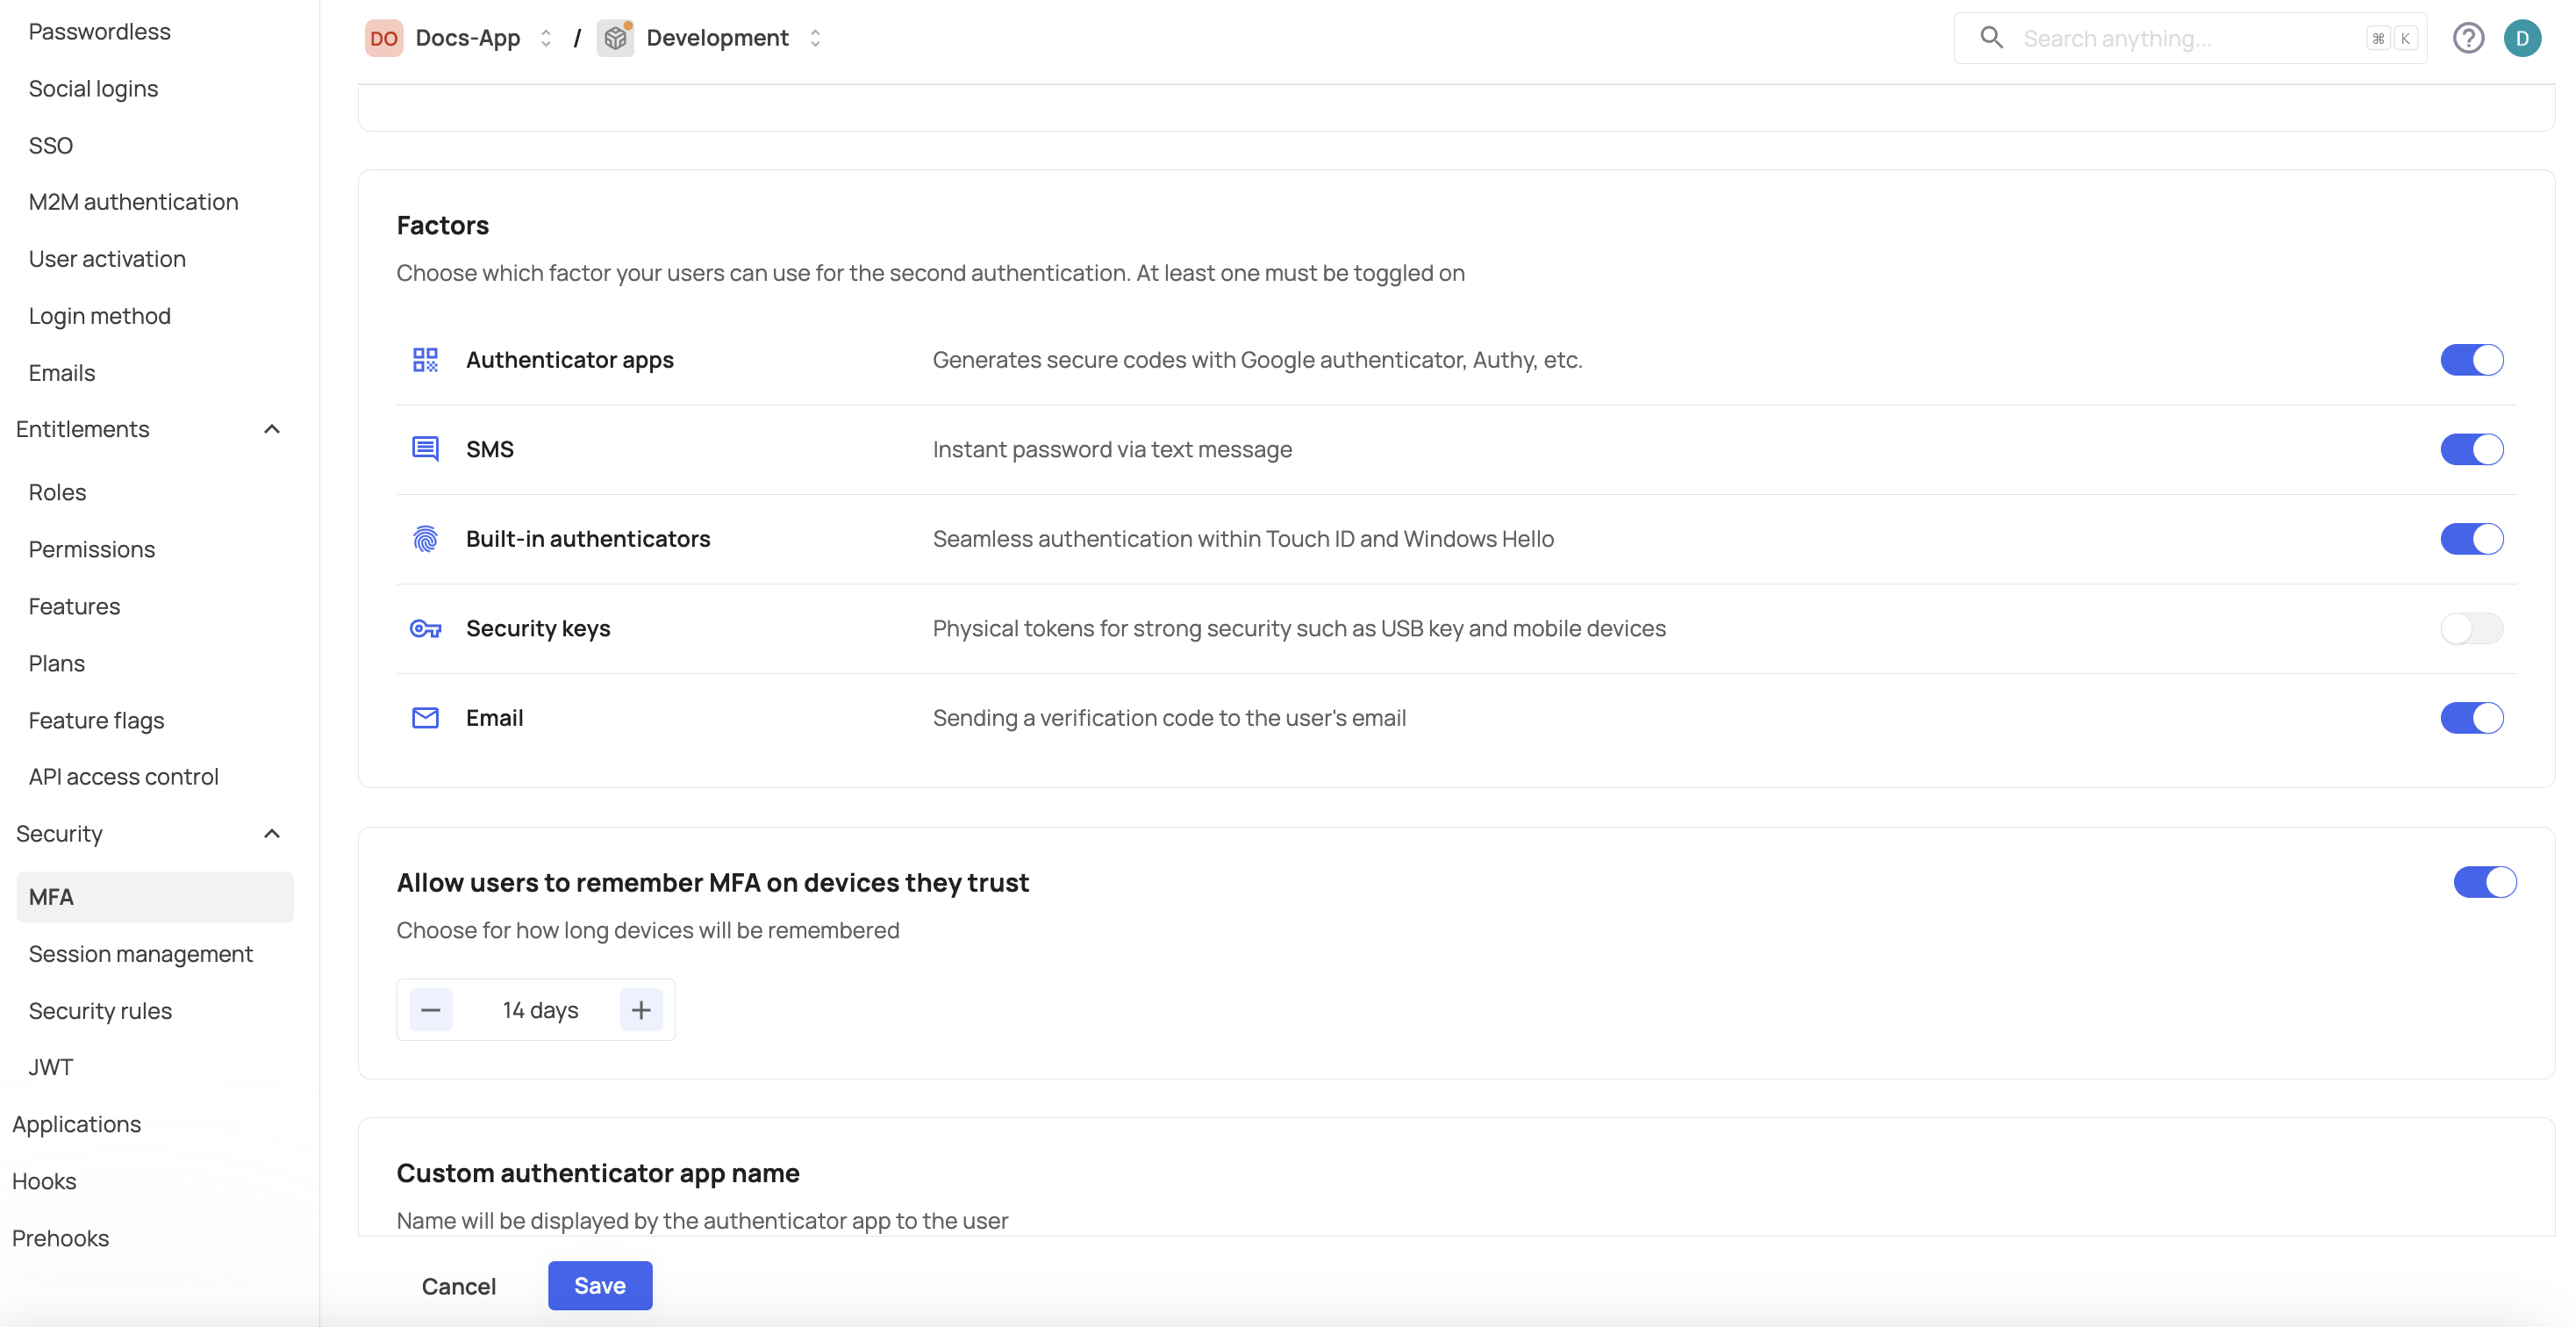Open Session management in sidebar

click(140, 954)
